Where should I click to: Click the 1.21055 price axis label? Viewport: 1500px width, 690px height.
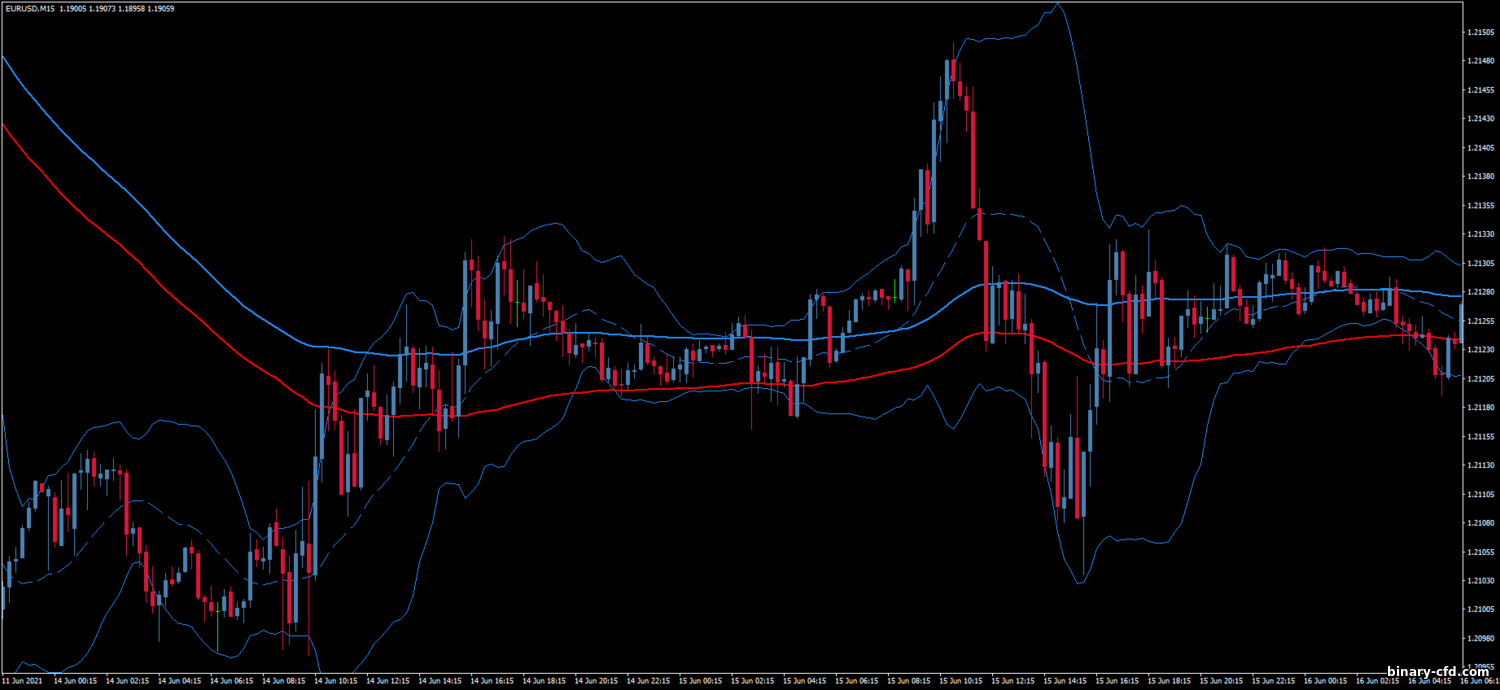(x=1480, y=552)
